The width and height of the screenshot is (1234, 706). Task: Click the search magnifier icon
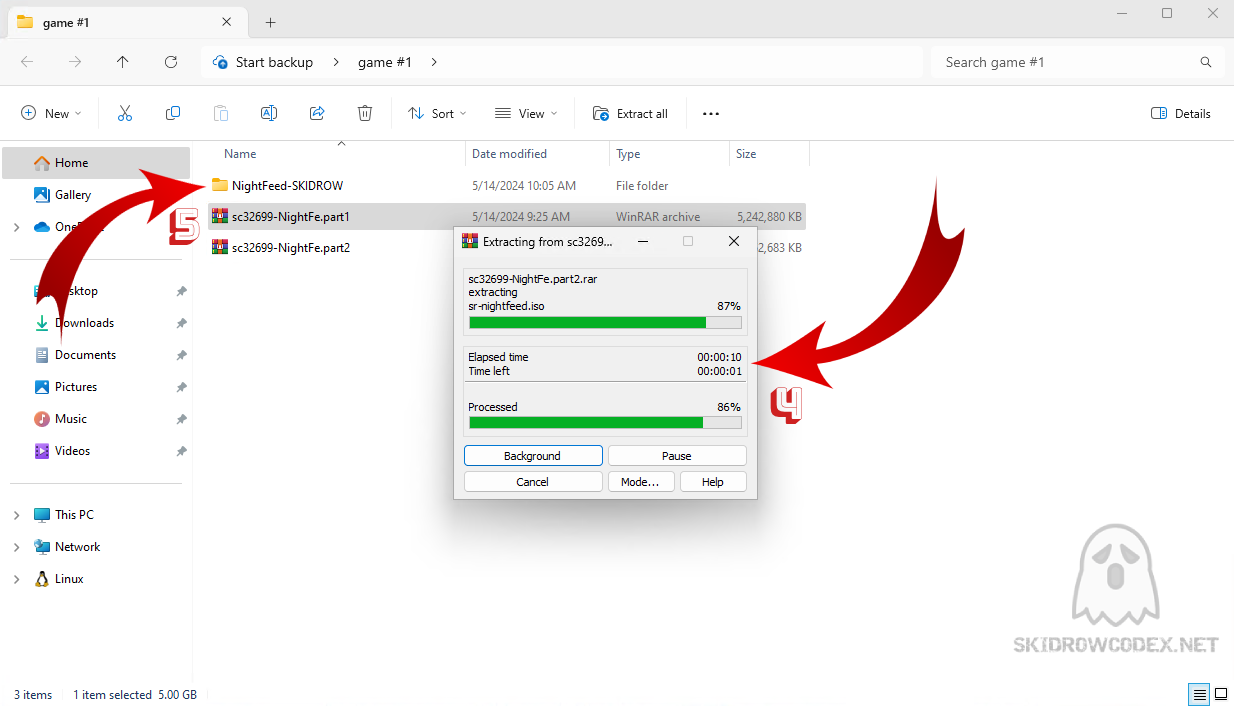pyautogui.click(x=1206, y=62)
